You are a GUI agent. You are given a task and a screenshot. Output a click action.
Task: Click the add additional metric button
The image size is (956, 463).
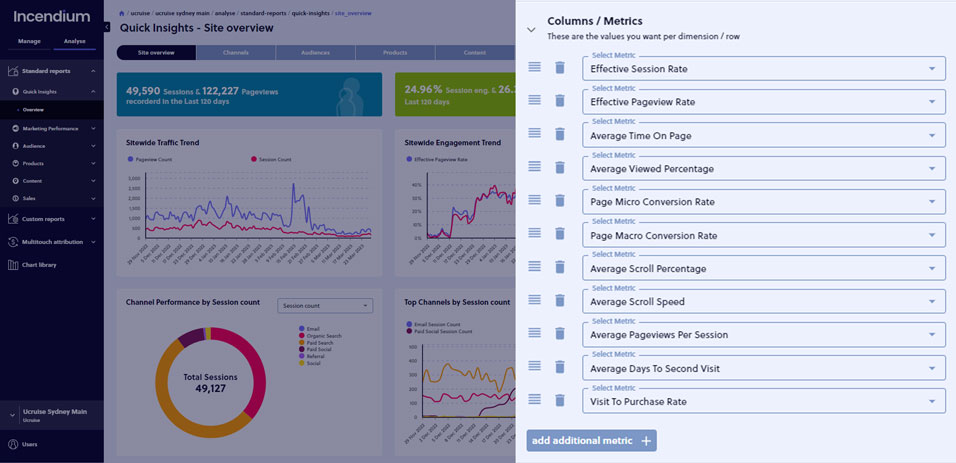pos(591,440)
